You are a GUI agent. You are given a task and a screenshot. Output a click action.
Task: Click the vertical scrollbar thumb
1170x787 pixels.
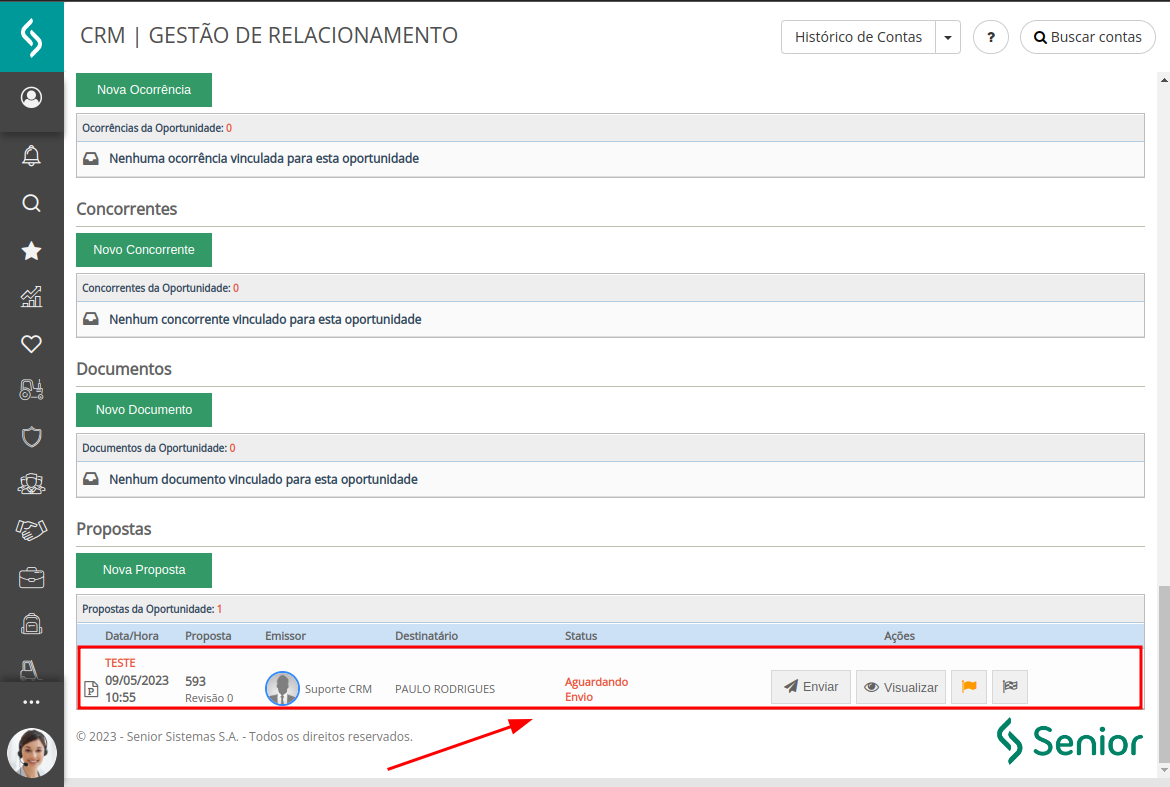(x=1164, y=673)
